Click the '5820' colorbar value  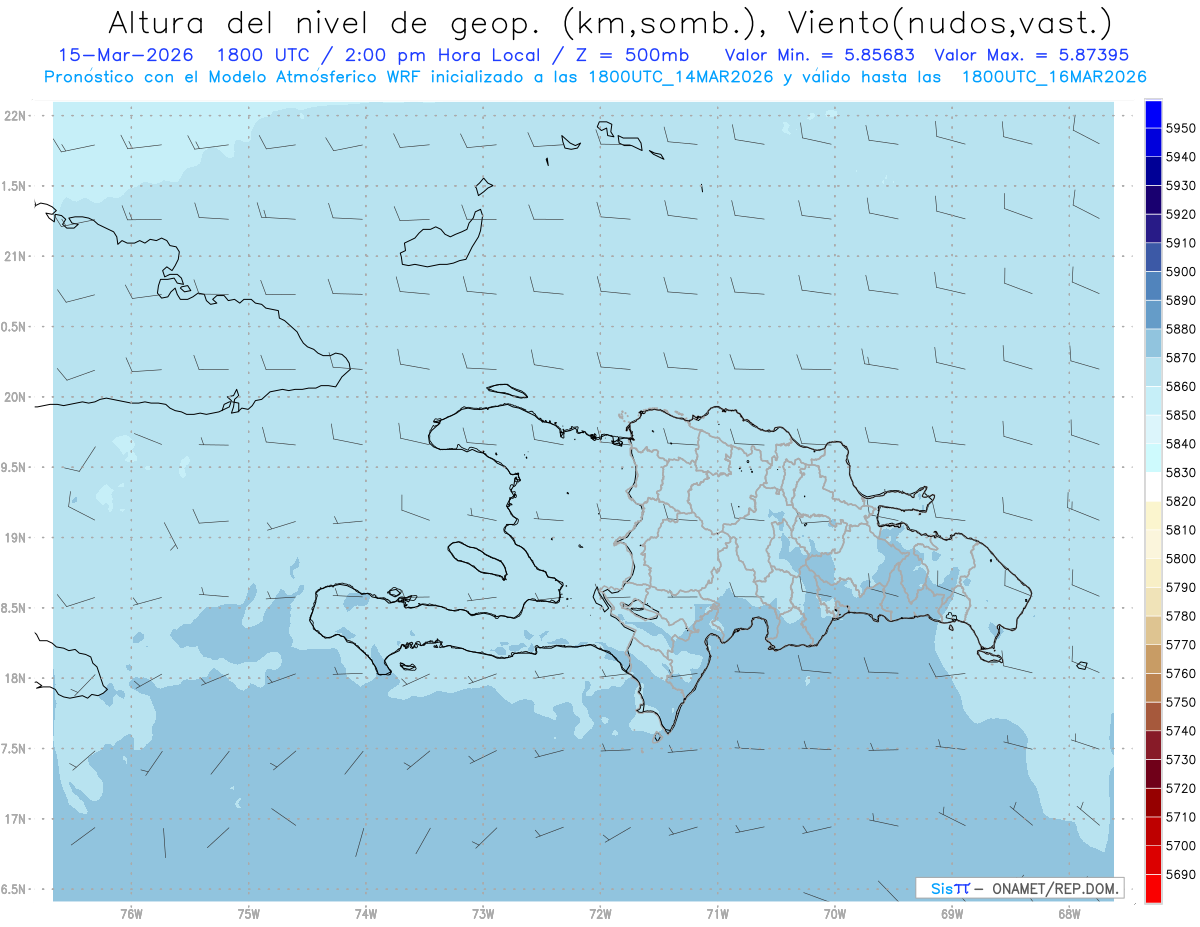(x=1182, y=501)
